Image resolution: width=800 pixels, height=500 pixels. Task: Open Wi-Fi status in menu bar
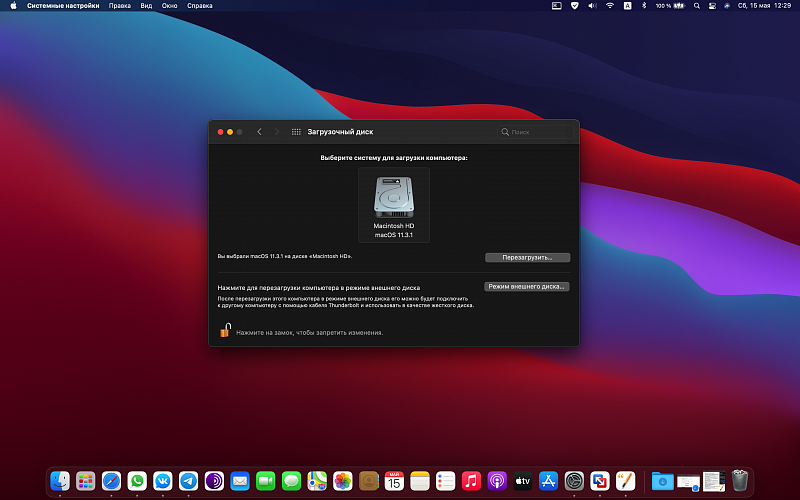[609, 6]
